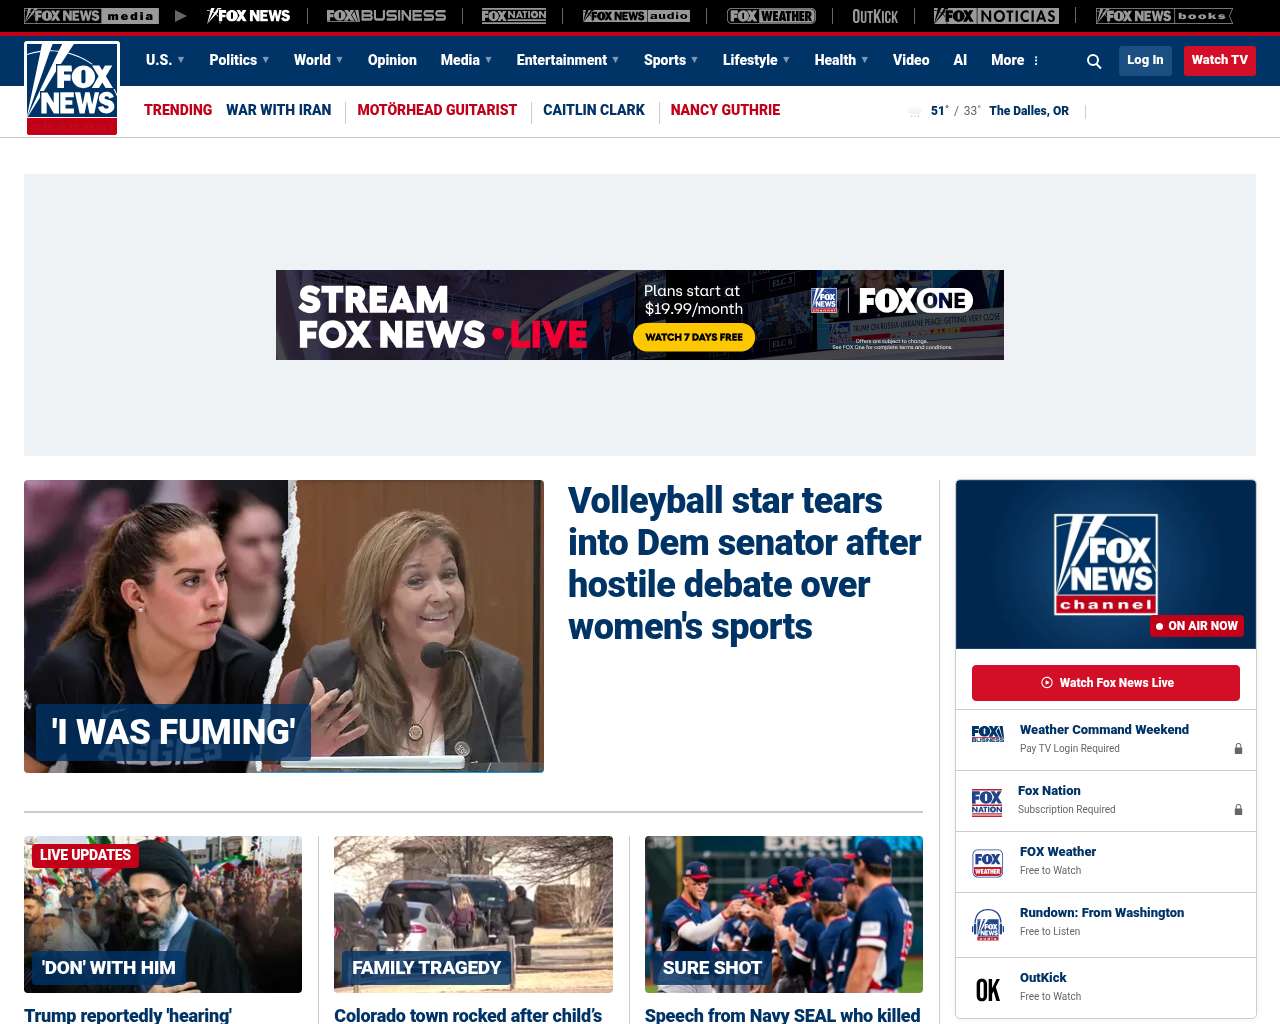Open Fox Noticias logo in top bar
Image resolution: width=1280 pixels, height=1024 pixels.
tap(996, 16)
